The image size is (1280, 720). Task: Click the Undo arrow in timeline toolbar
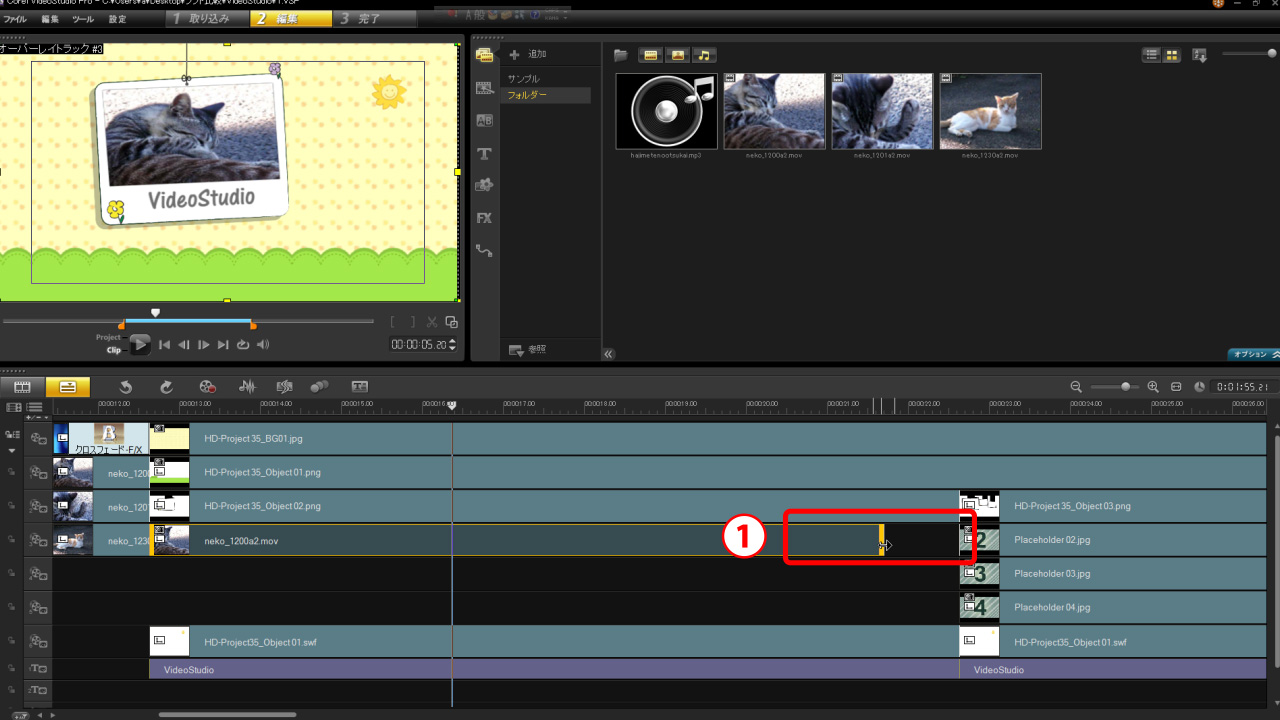click(125, 387)
